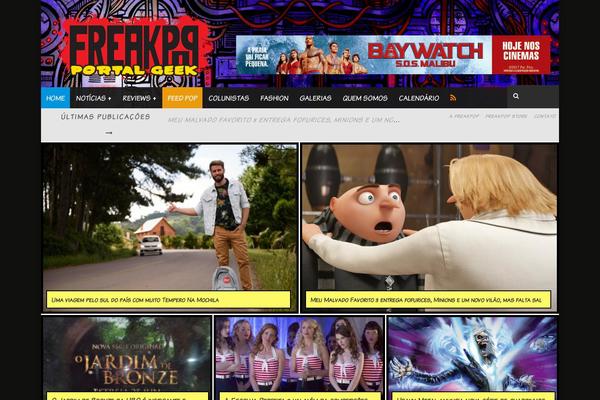
Task: Open the Colunistas section
Action: (229, 98)
